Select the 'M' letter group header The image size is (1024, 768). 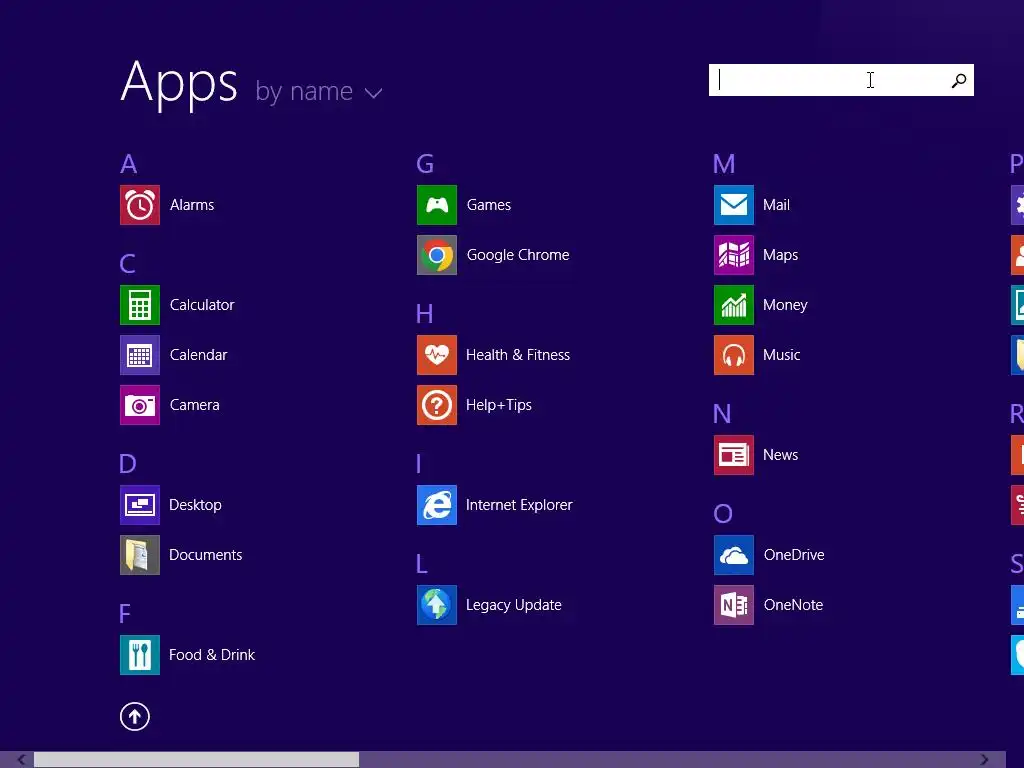coord(724,164)
